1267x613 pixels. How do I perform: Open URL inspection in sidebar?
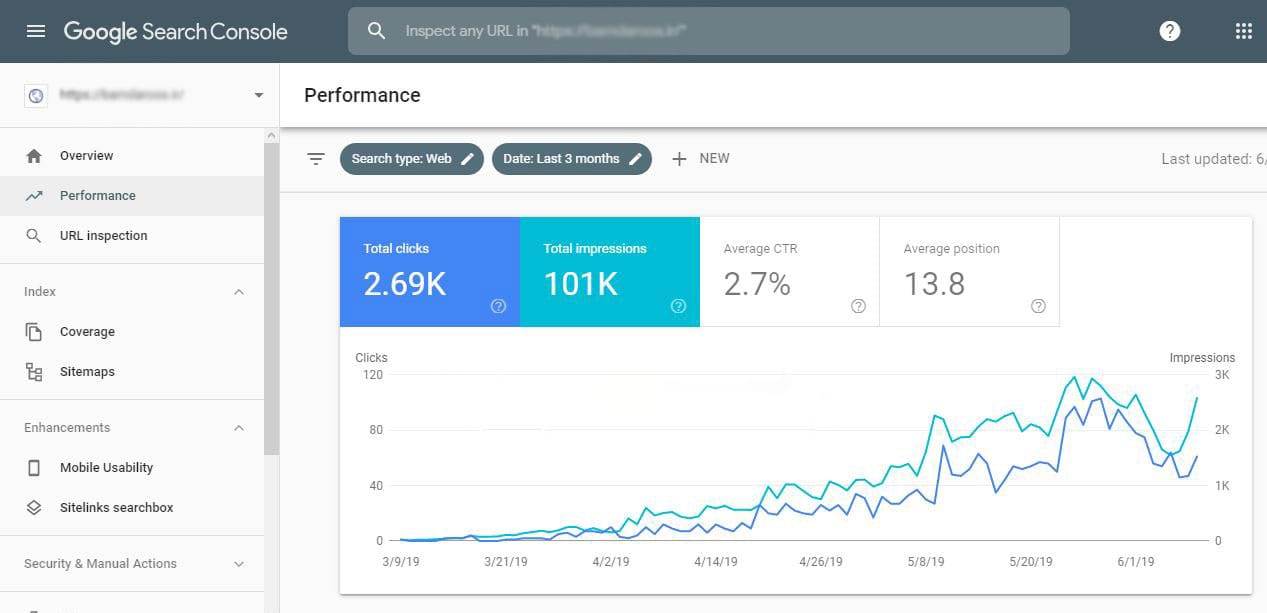(103, 236)
